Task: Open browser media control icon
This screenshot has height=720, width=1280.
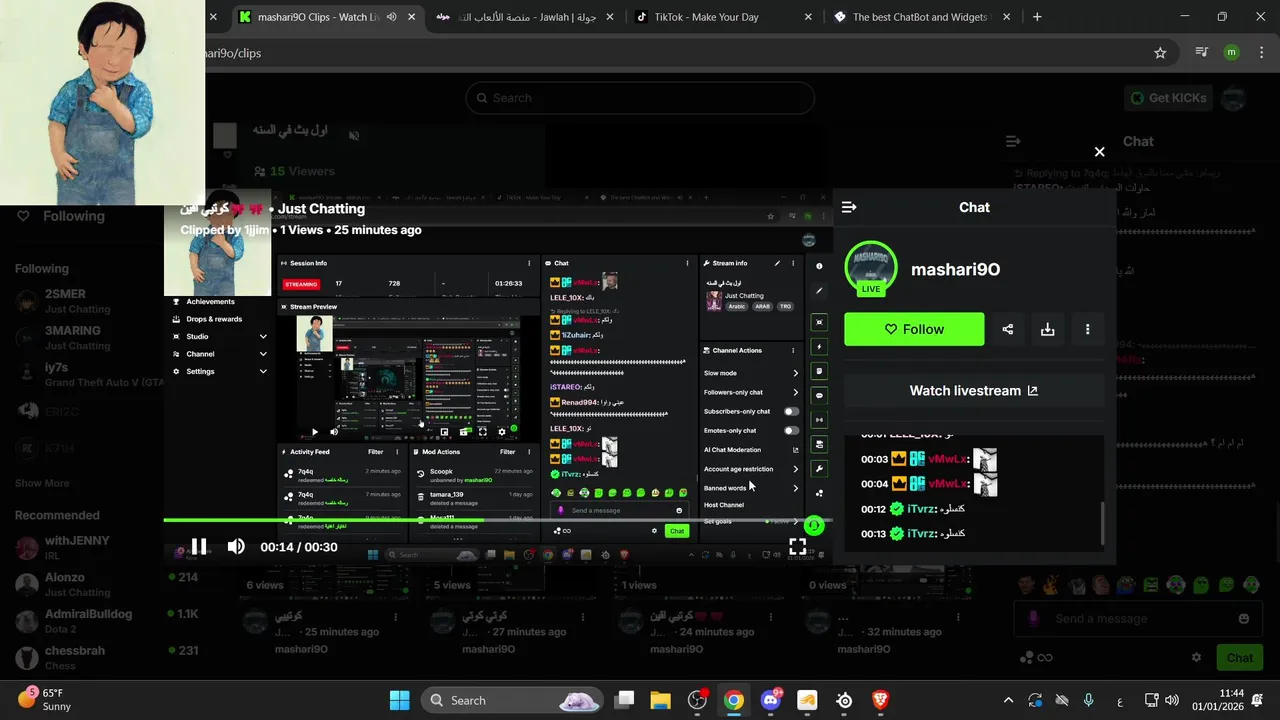Action: [x=1201, y=53]
